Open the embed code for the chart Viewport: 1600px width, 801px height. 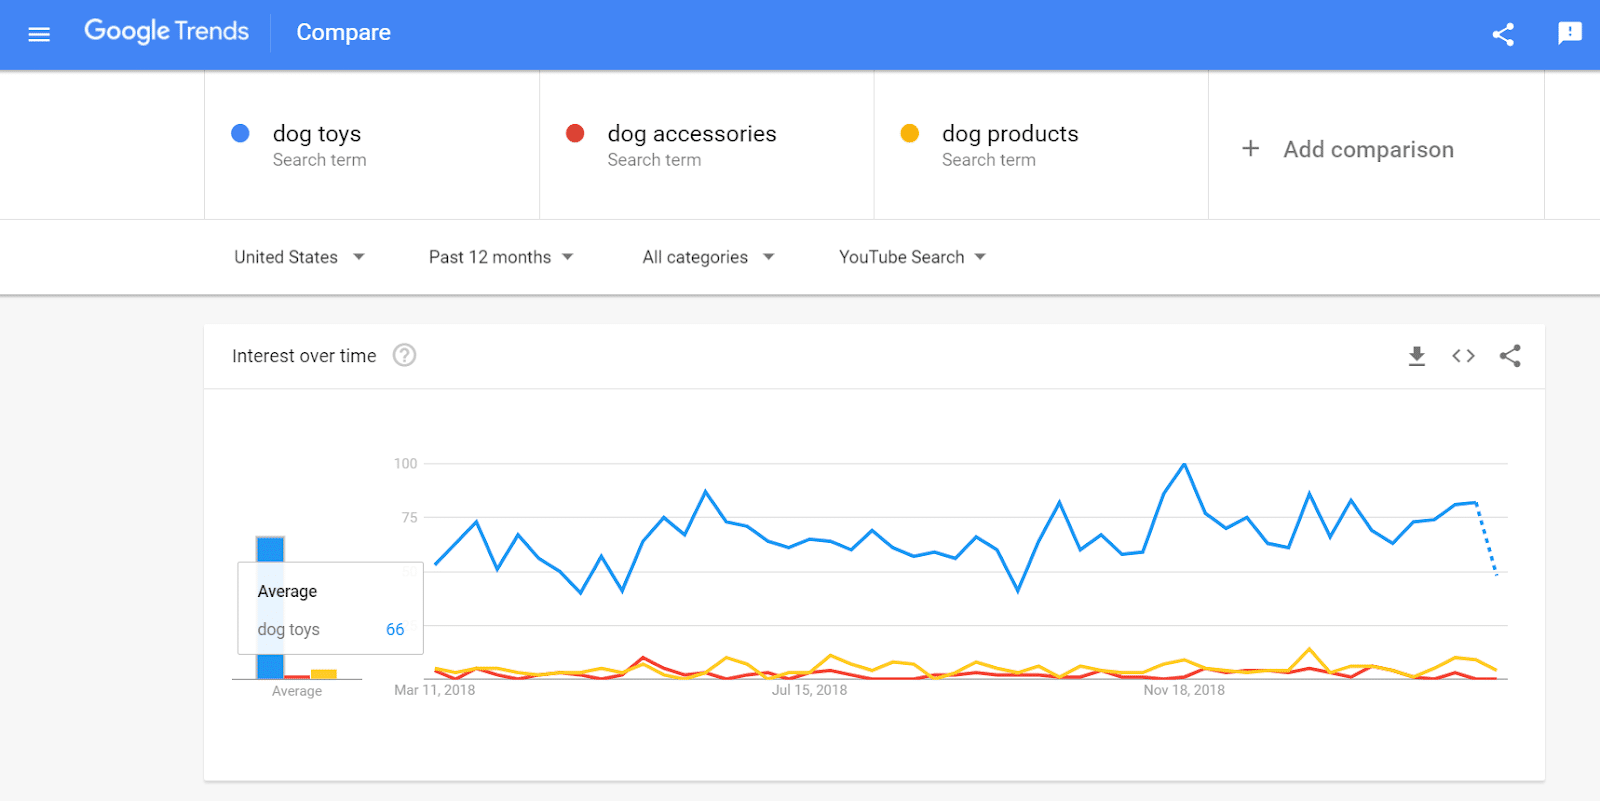[1462, 355]
